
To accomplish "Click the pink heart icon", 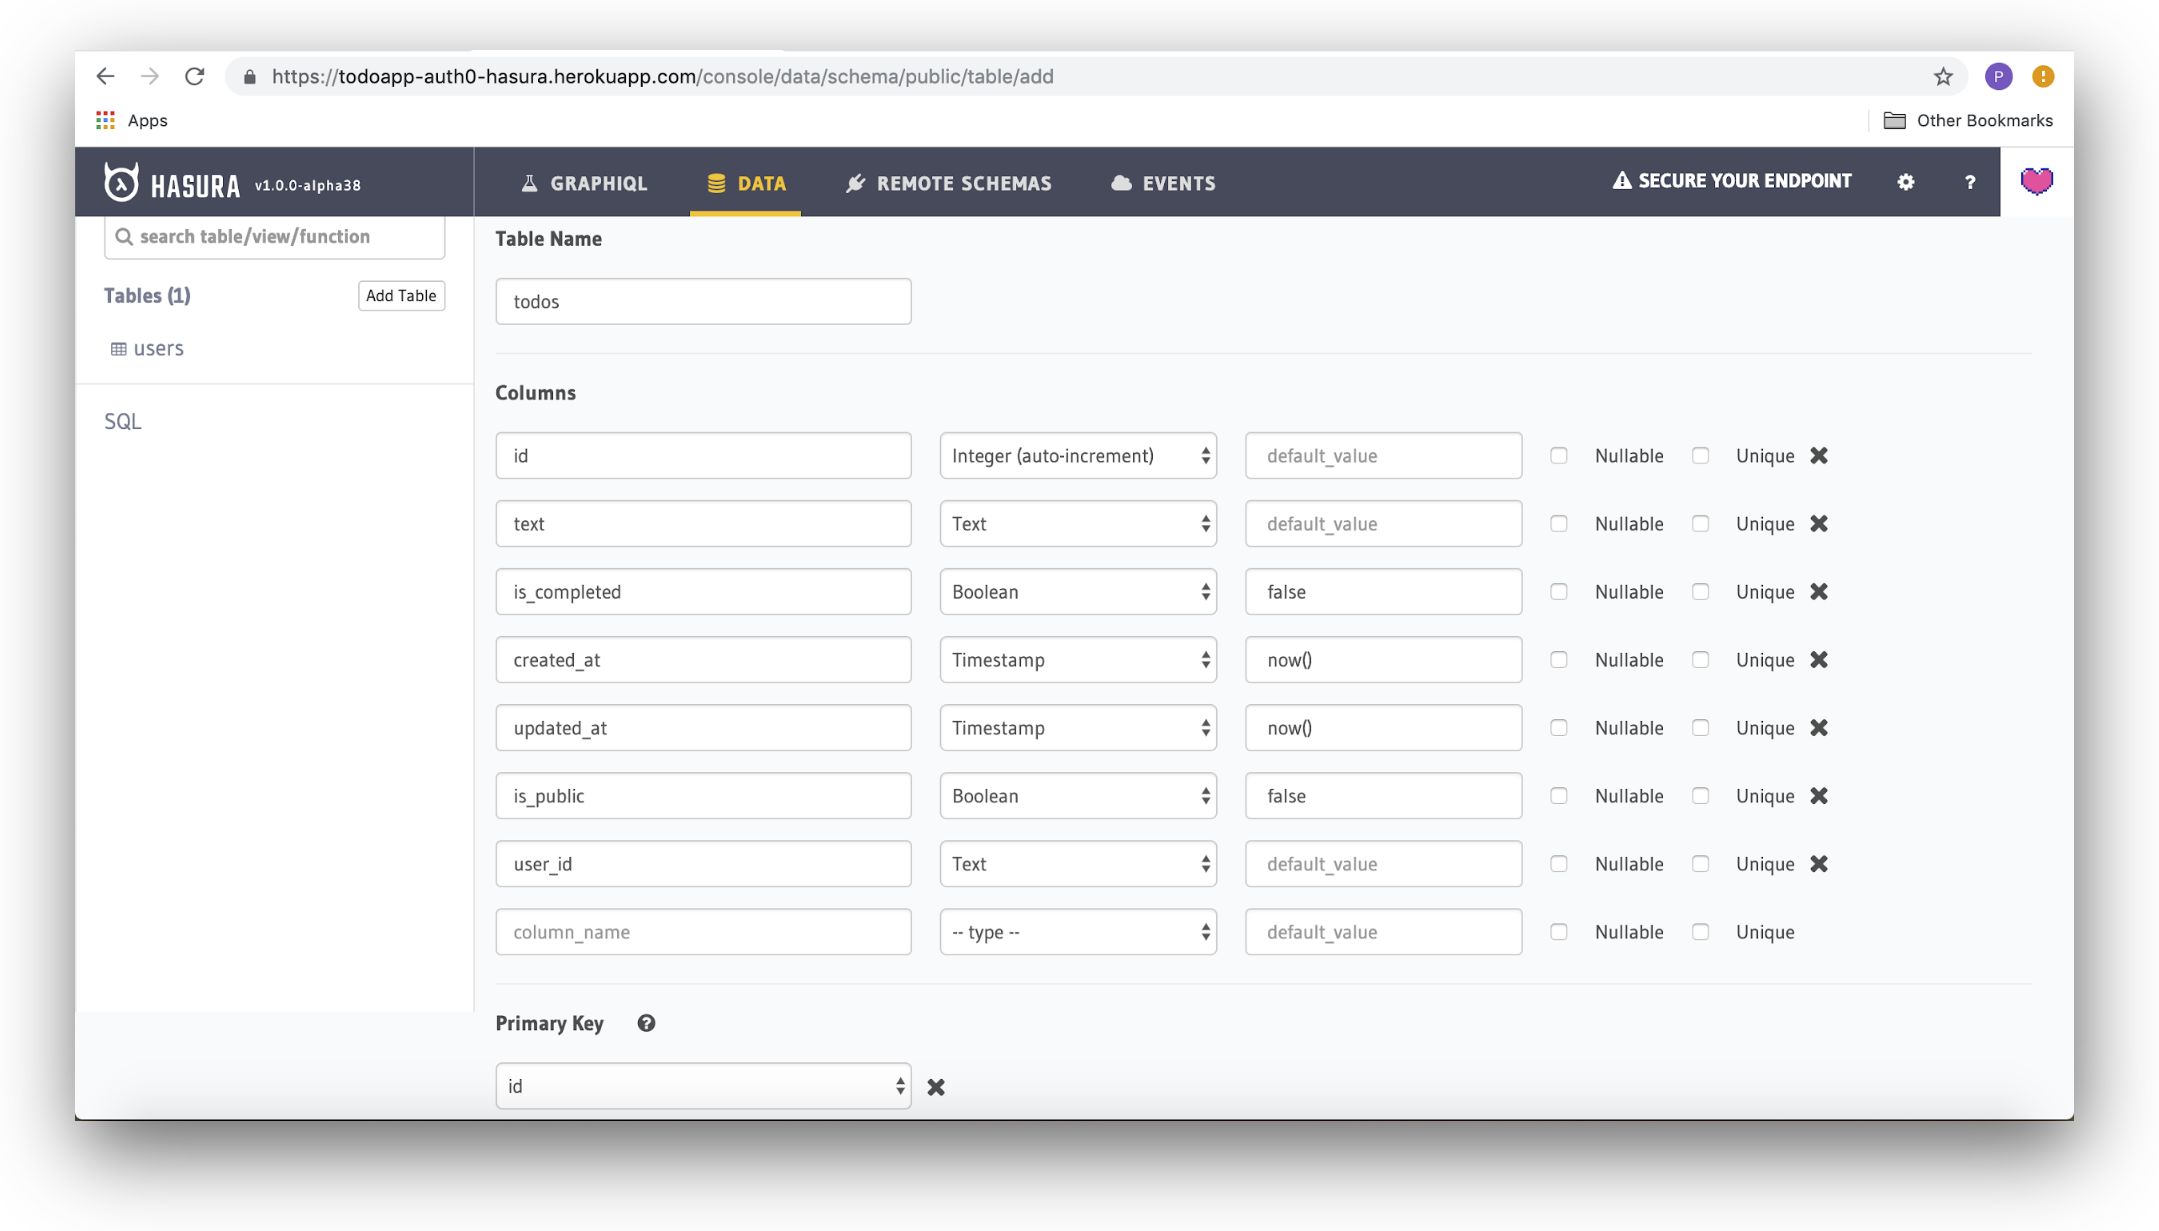I will (2036, 181).
